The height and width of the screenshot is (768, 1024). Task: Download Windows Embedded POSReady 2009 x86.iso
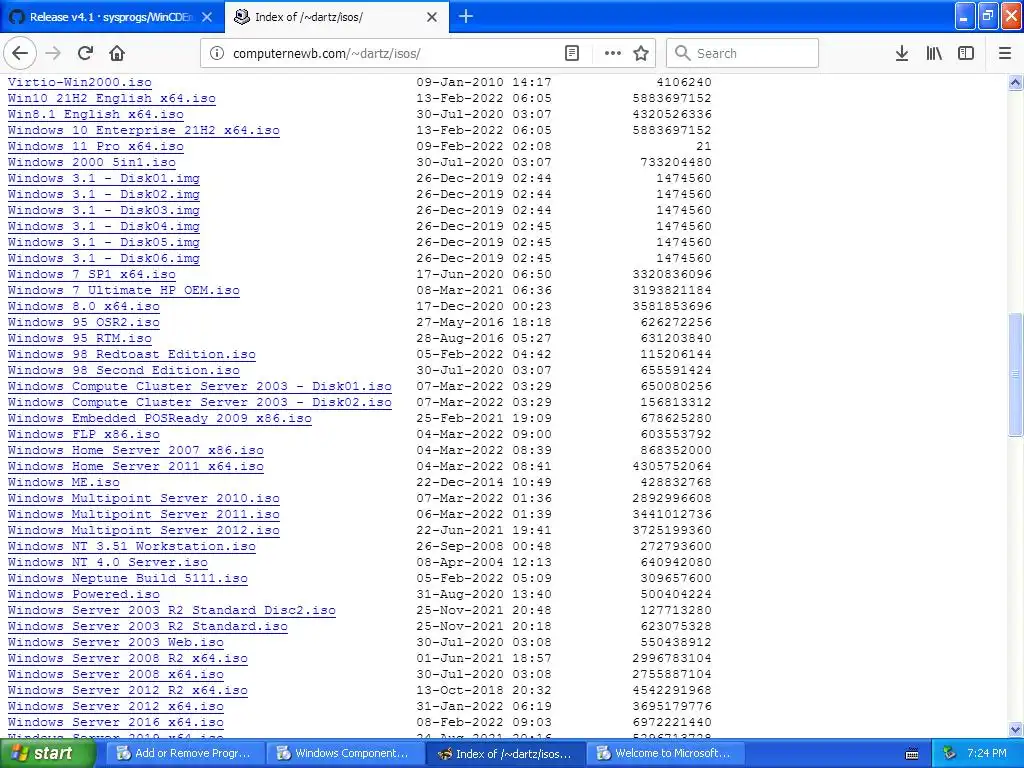pyautogui.click(x=159, y=418)
